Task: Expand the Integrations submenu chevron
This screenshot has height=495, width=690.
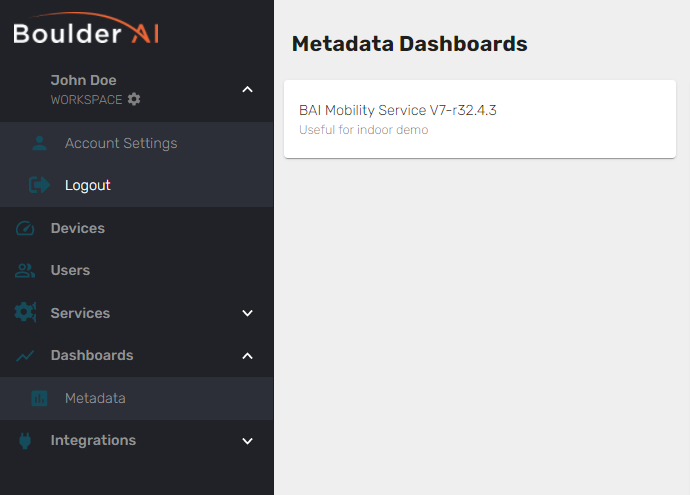Action: [x=247, y=441]
